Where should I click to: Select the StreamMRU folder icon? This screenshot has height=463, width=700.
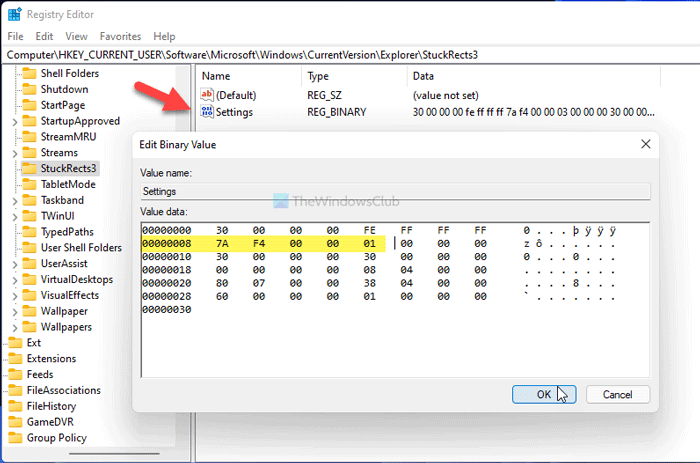[29, 137]
